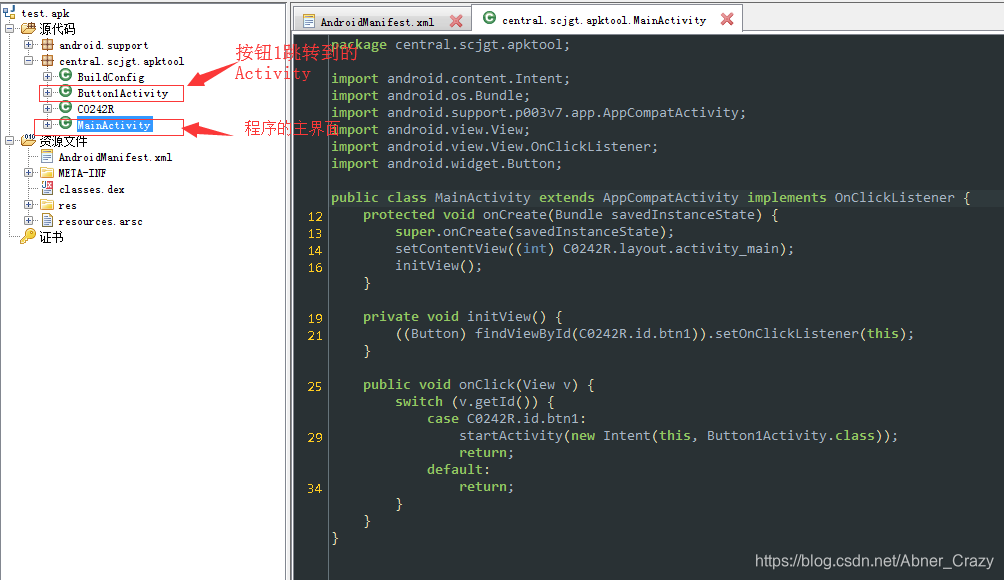Click the Button1Activity class icon
The width and height of the screenshot is (1004, 580).
coord(65,92)
